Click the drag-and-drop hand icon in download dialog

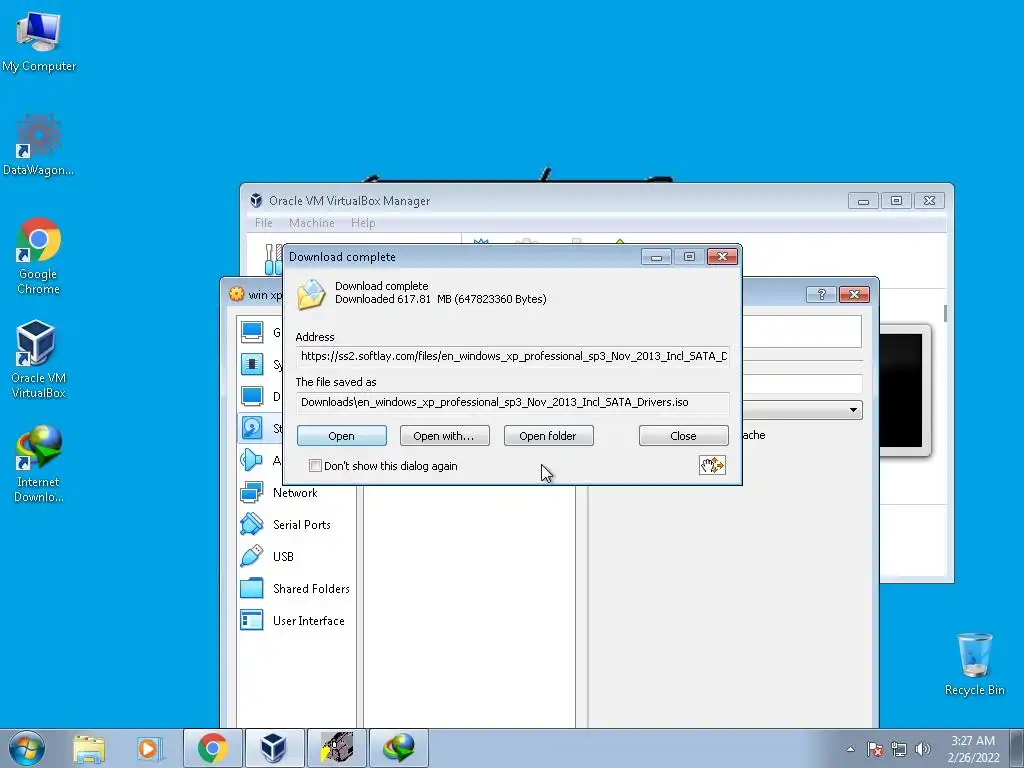[712, 465]
